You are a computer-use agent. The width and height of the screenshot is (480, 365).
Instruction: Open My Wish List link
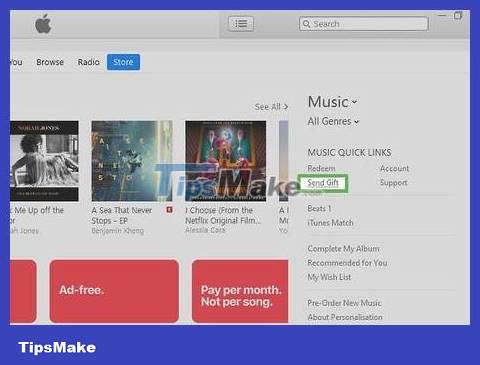pyautogui.click(x=329, y=277)
